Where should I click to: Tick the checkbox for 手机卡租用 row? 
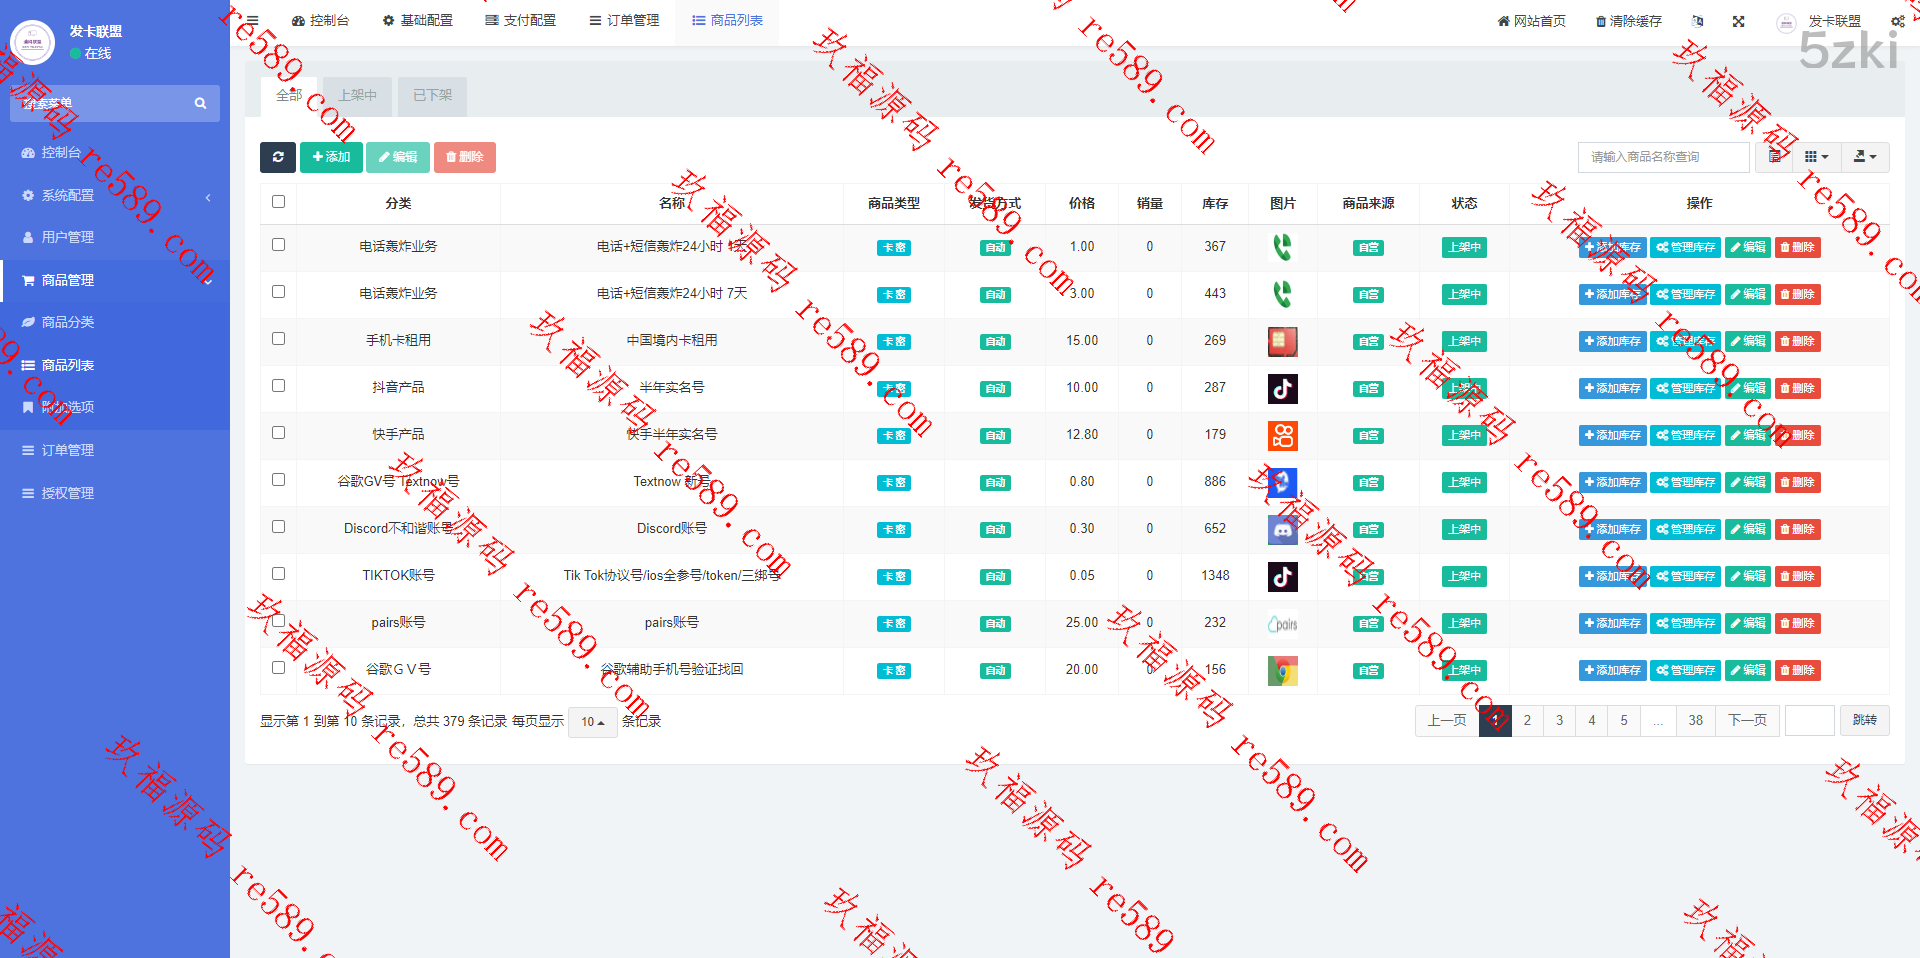click(278, 339)
